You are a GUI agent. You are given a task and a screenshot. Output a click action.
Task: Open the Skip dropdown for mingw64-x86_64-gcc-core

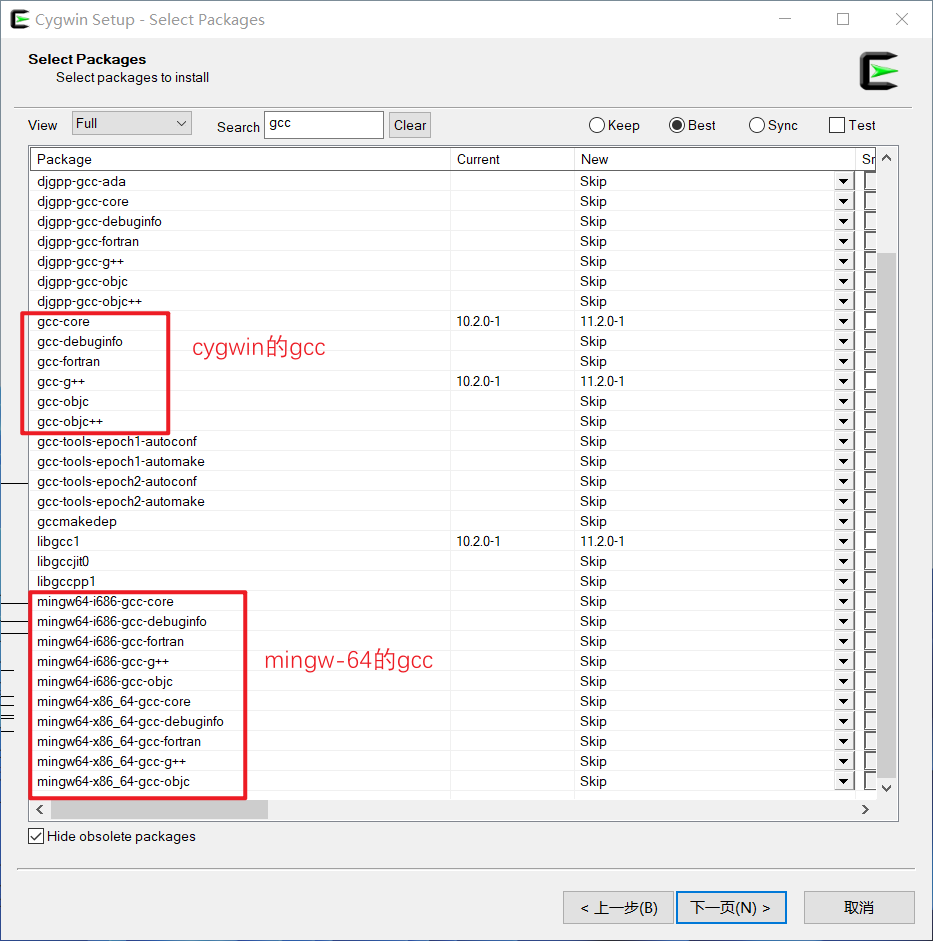pos(843,701)
